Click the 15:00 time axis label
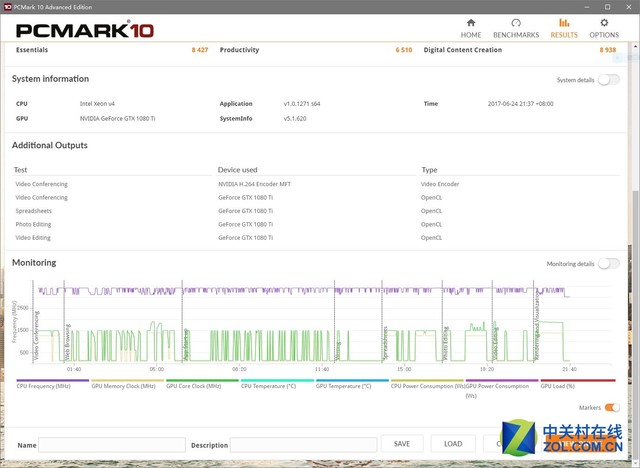This screenshot has width=640, height=468. point(404,369)
